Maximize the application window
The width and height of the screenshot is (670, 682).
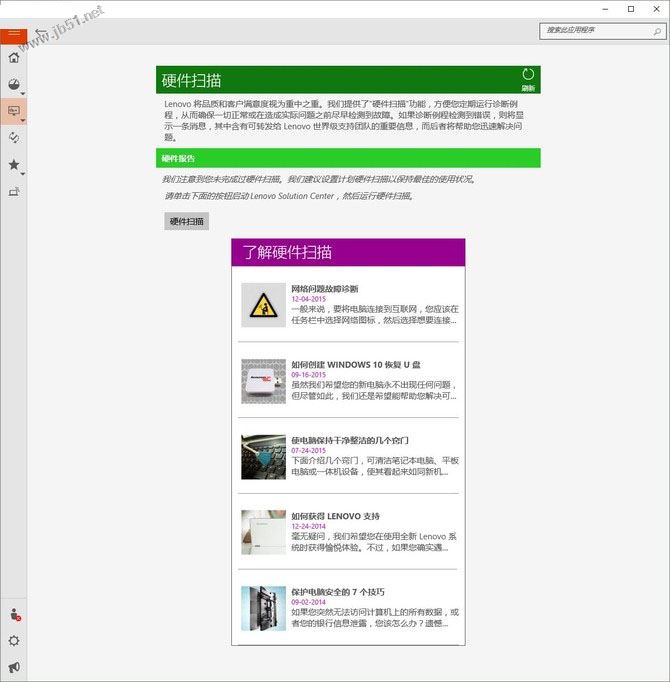click(x=631, y=9)
